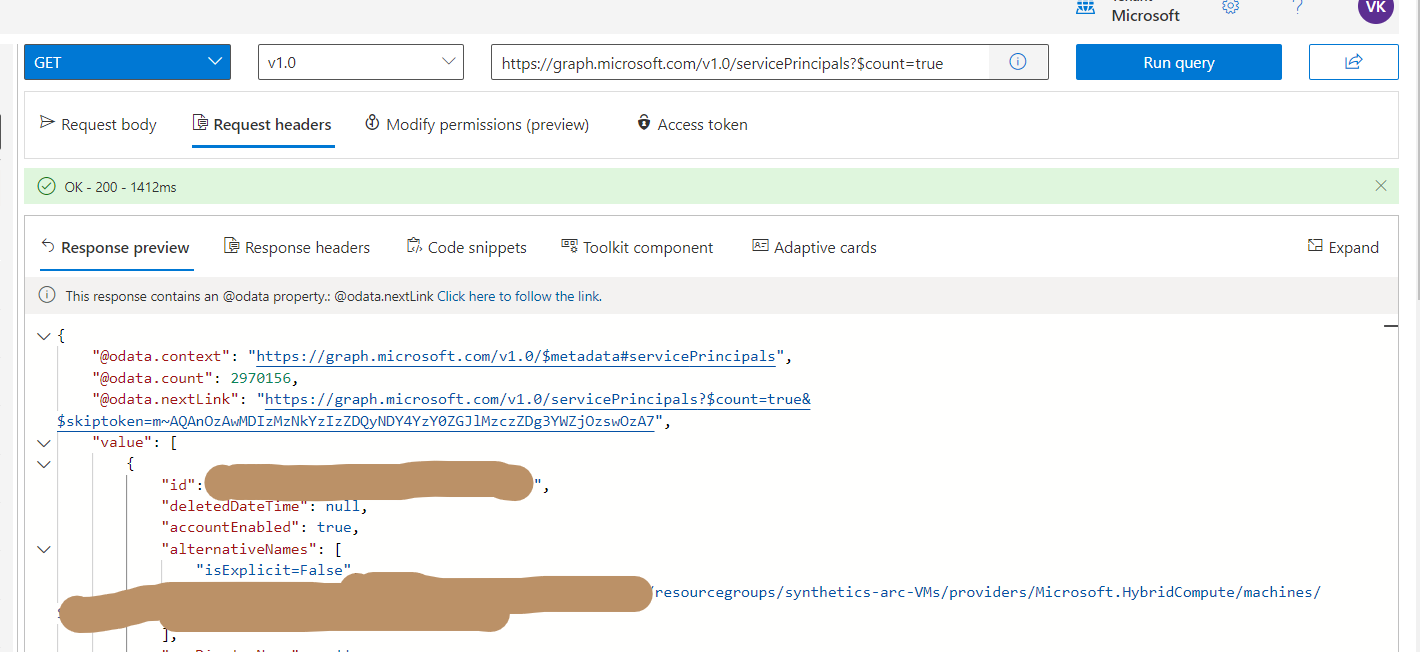Switch to the Code snippets tab
1420x652 pixels.
coord(466,247)
